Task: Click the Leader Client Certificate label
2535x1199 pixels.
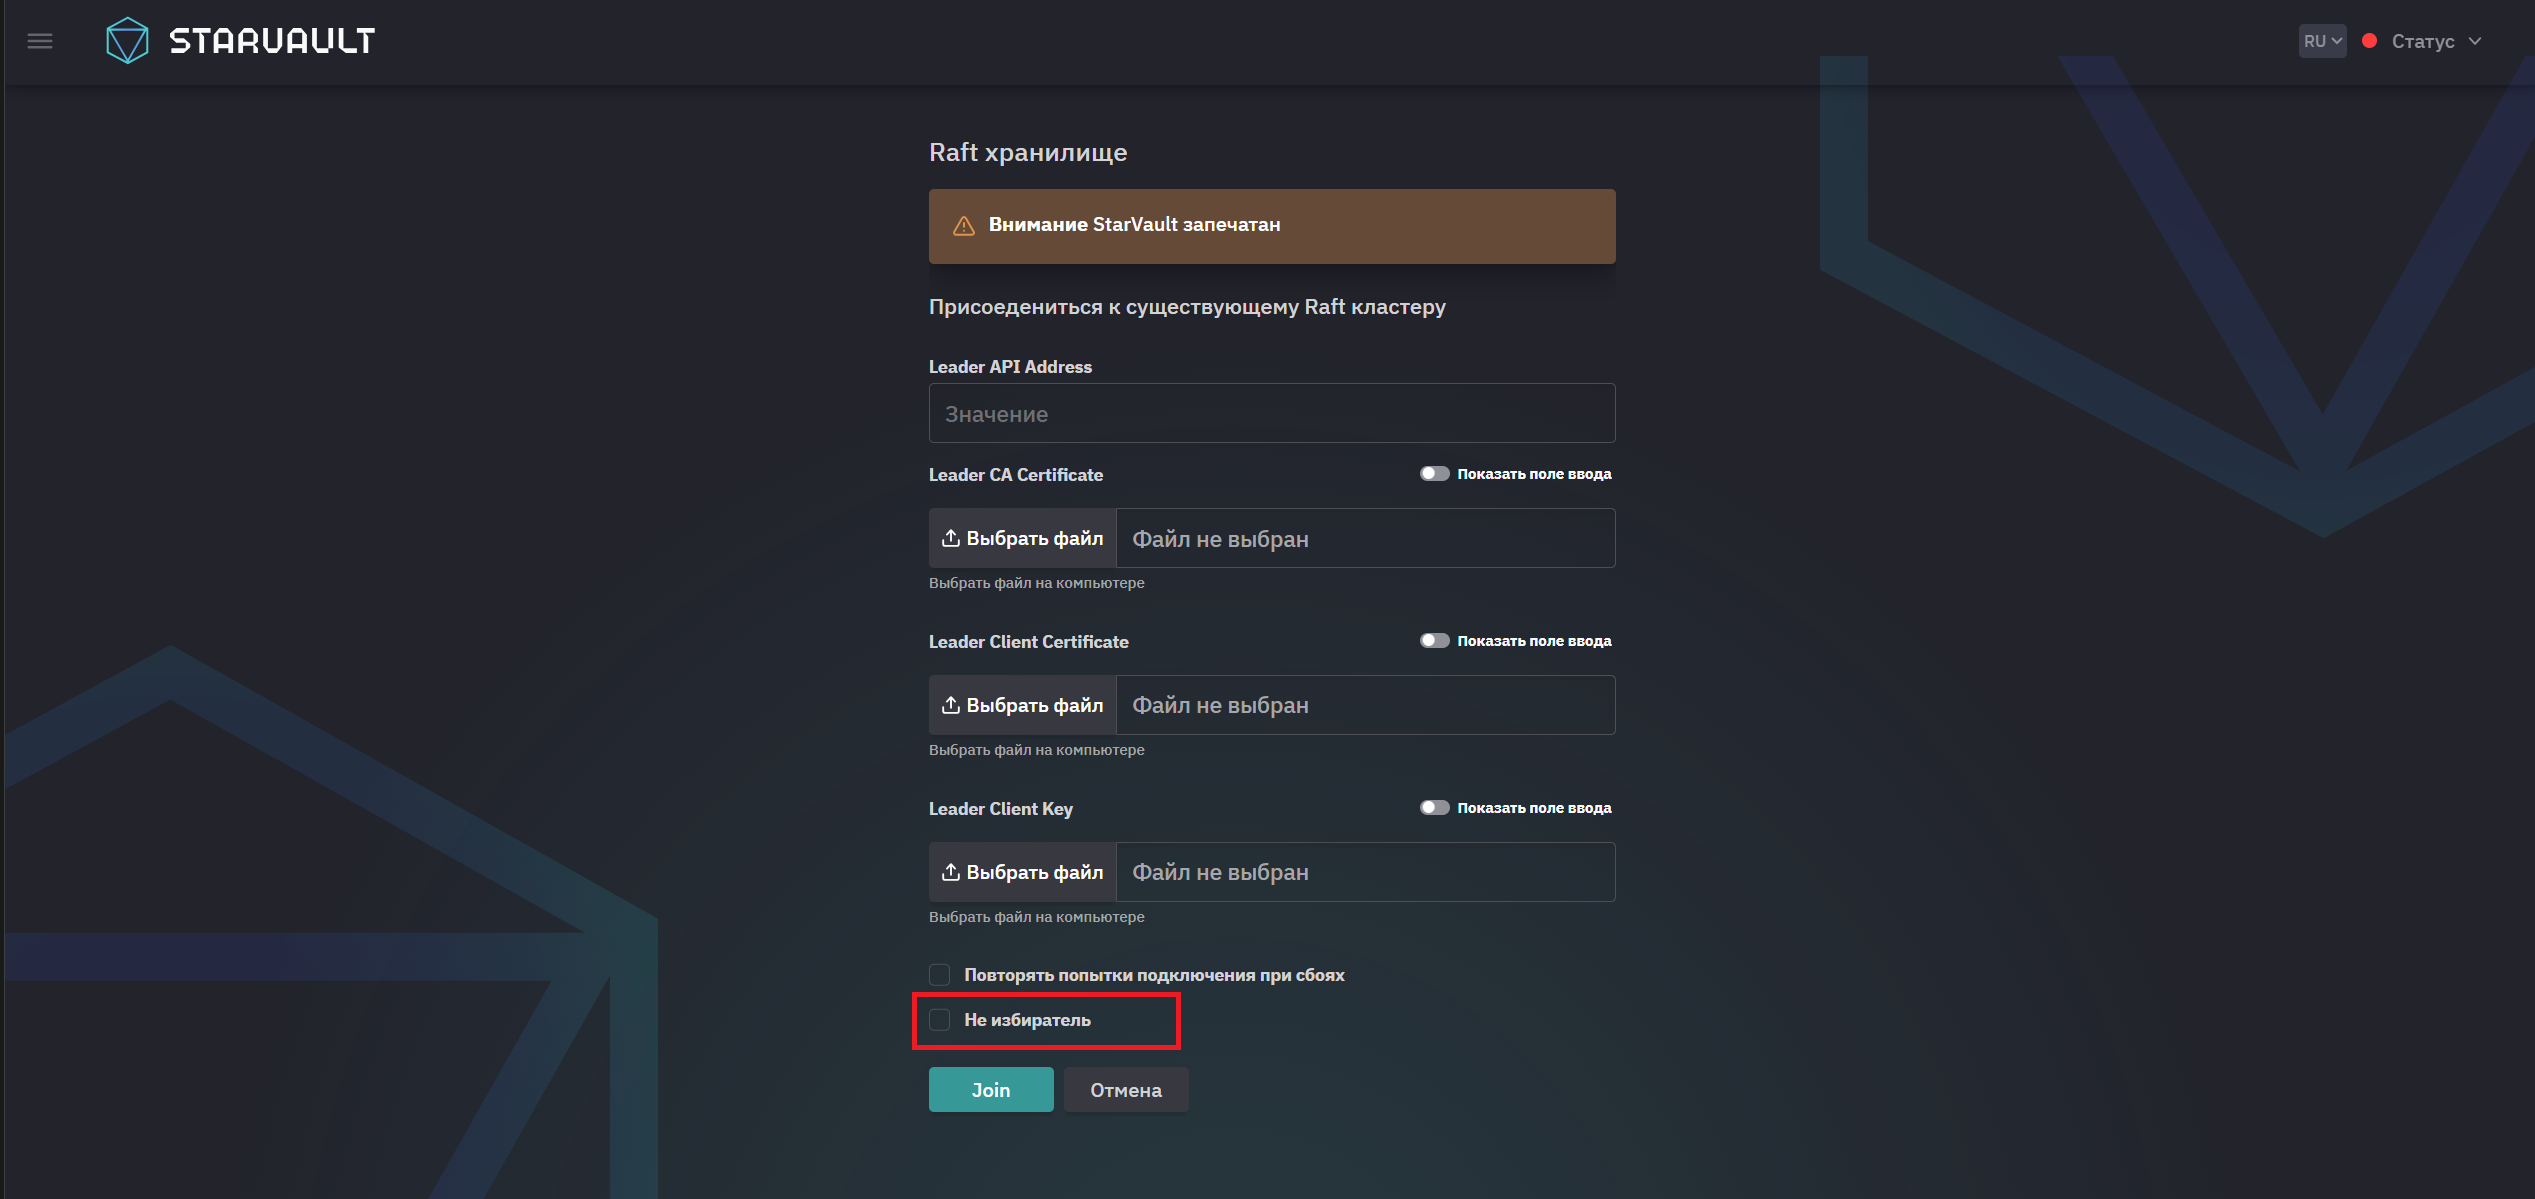Action: 1029,642
